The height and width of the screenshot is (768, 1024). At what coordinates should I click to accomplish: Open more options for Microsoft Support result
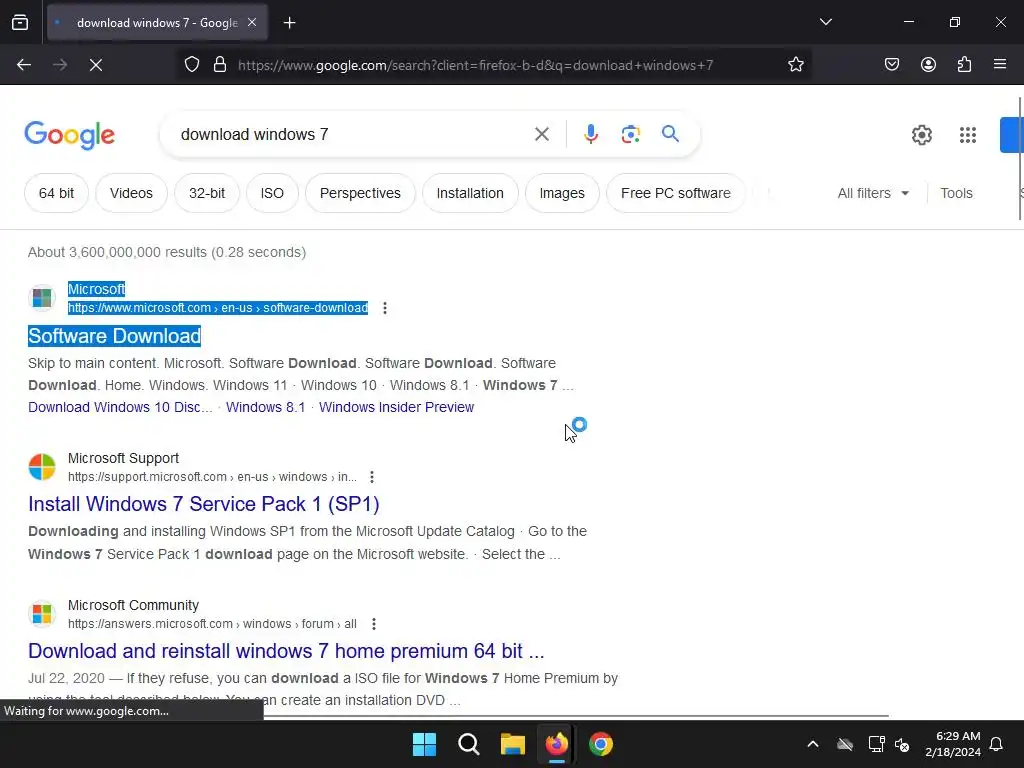[x=372, y=477]
